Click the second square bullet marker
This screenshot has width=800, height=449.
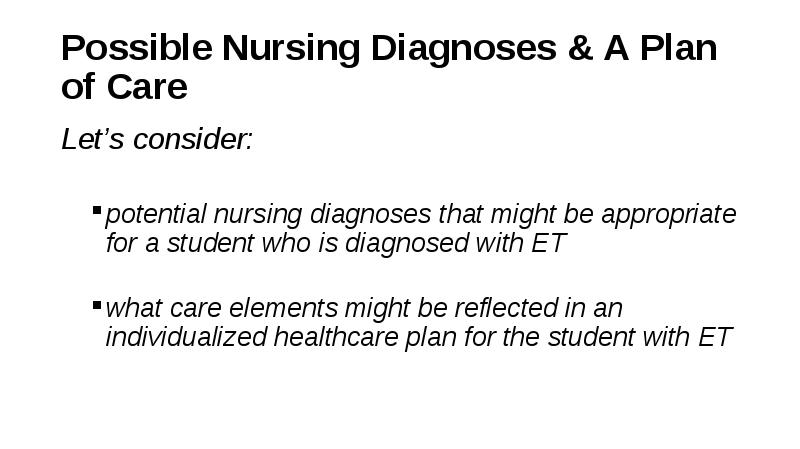tap(97, 305)
